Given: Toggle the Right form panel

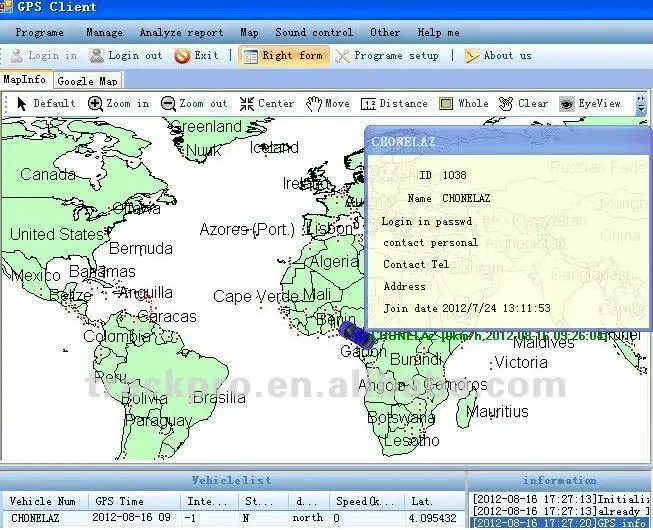Looking at the screenshot, I should pyautogui.click(x=283, y=56).
